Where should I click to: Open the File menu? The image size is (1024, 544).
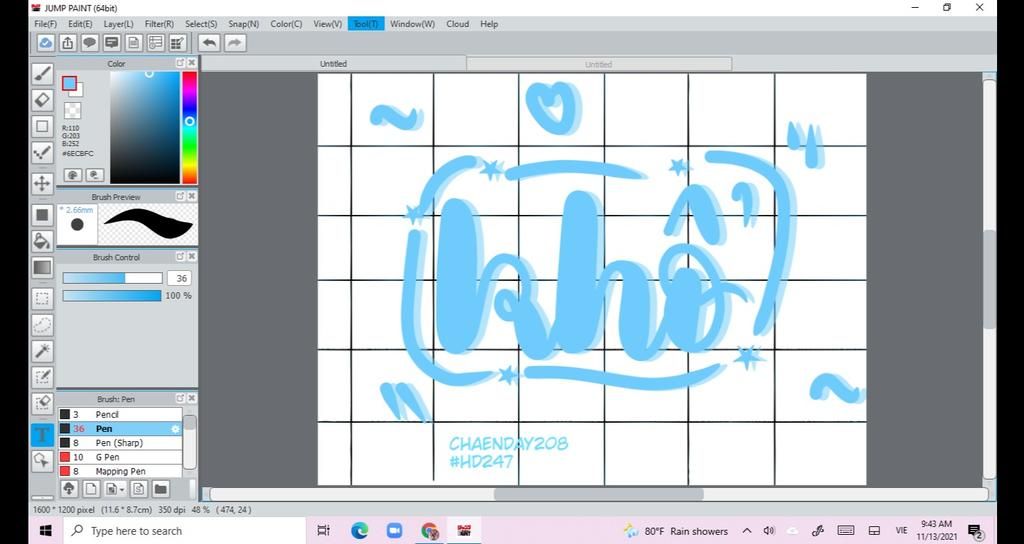(x=46, y=24)
